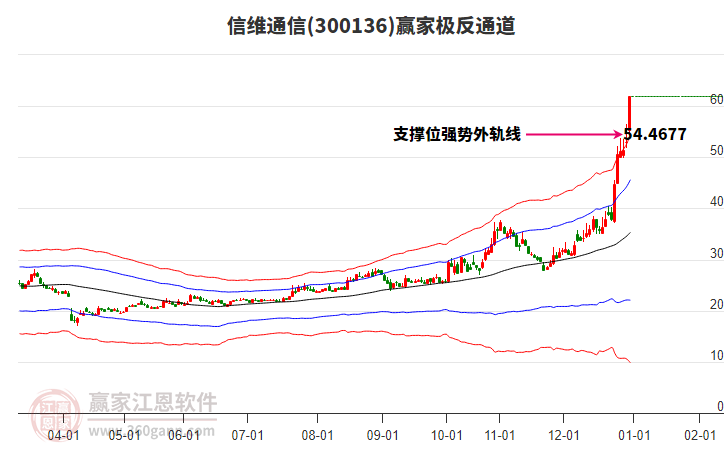This screenshot has height=450, width=726.
Task: Click the x-axis date 08-01
Action: pyautogui.click(x=317, y=435)
